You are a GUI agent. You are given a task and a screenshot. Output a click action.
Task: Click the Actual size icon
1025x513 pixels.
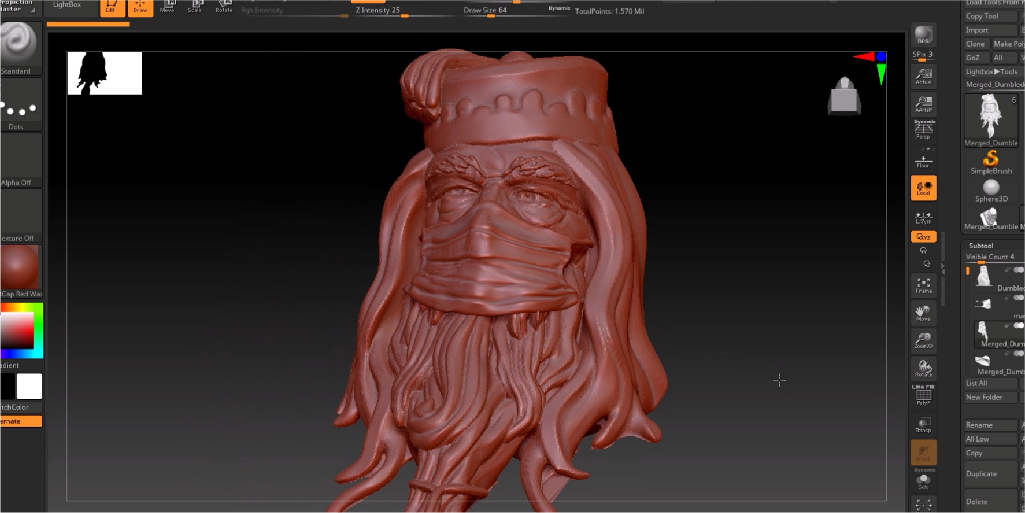924,76
